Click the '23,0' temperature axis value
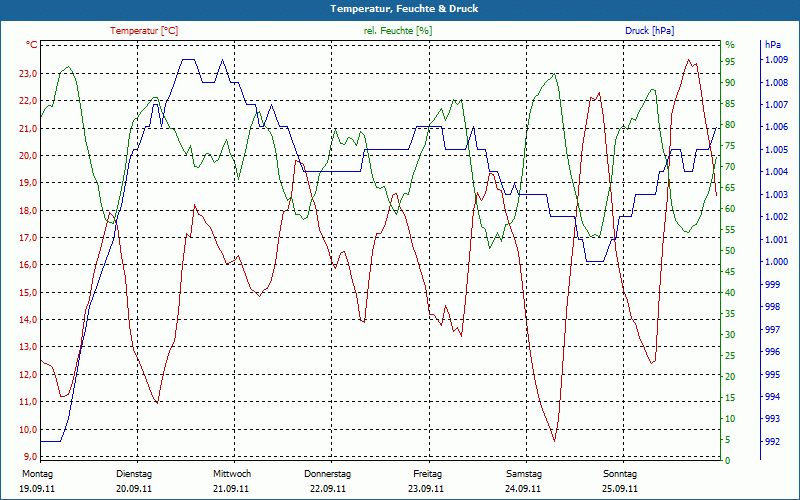800x500 pixels. (28, 73)
